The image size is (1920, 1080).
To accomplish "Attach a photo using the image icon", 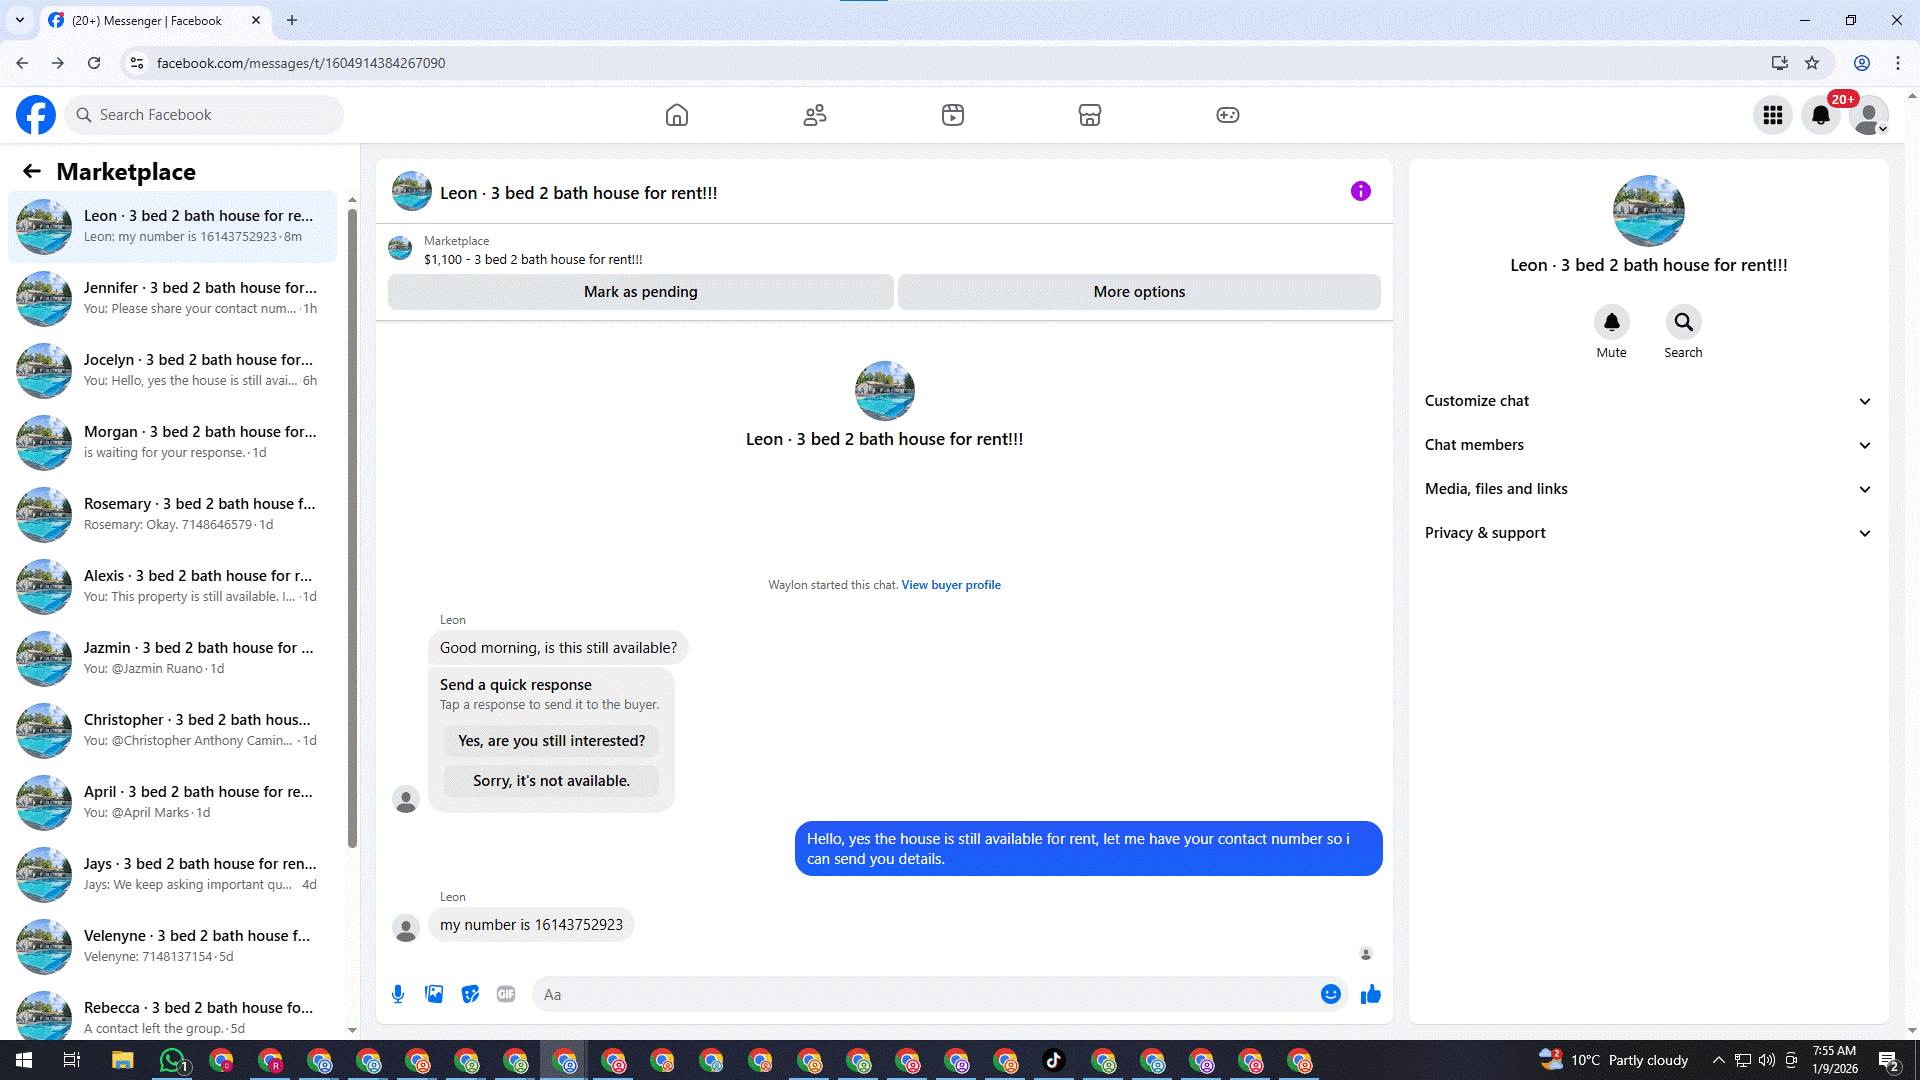I will pyautogui.click(x=434, y=994).
